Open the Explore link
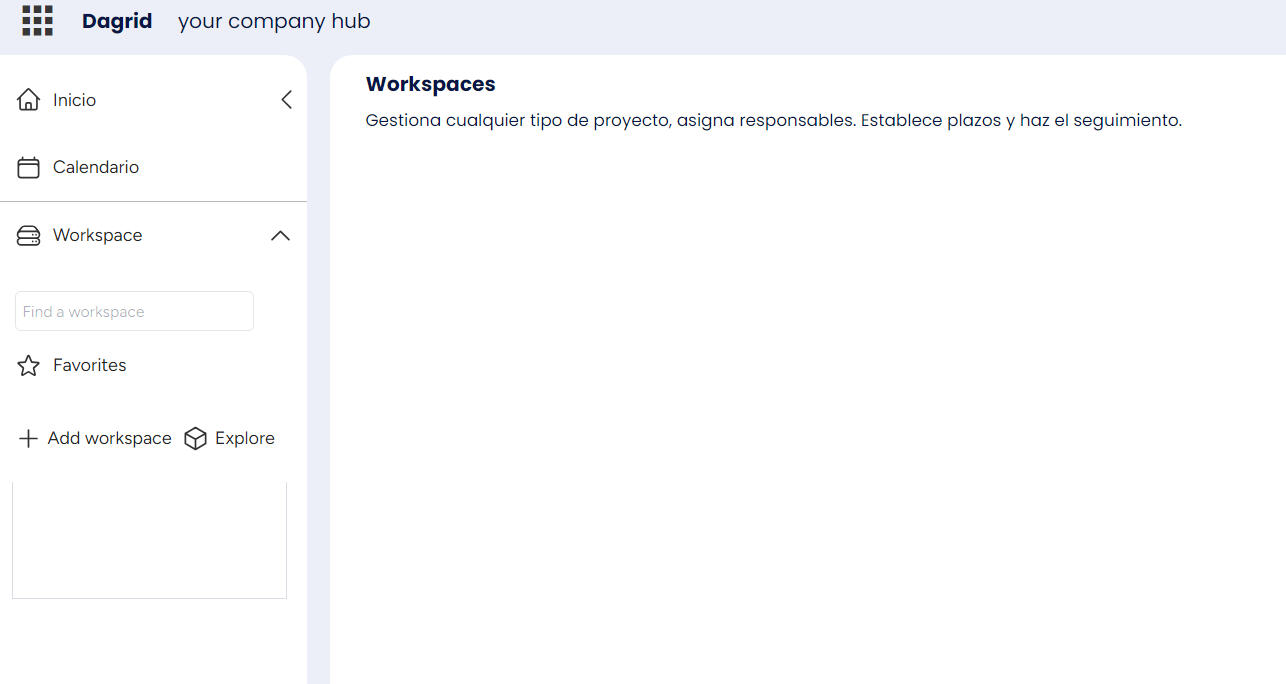The width and height of the screenshot is (1286, 684). tap(244, 438)
